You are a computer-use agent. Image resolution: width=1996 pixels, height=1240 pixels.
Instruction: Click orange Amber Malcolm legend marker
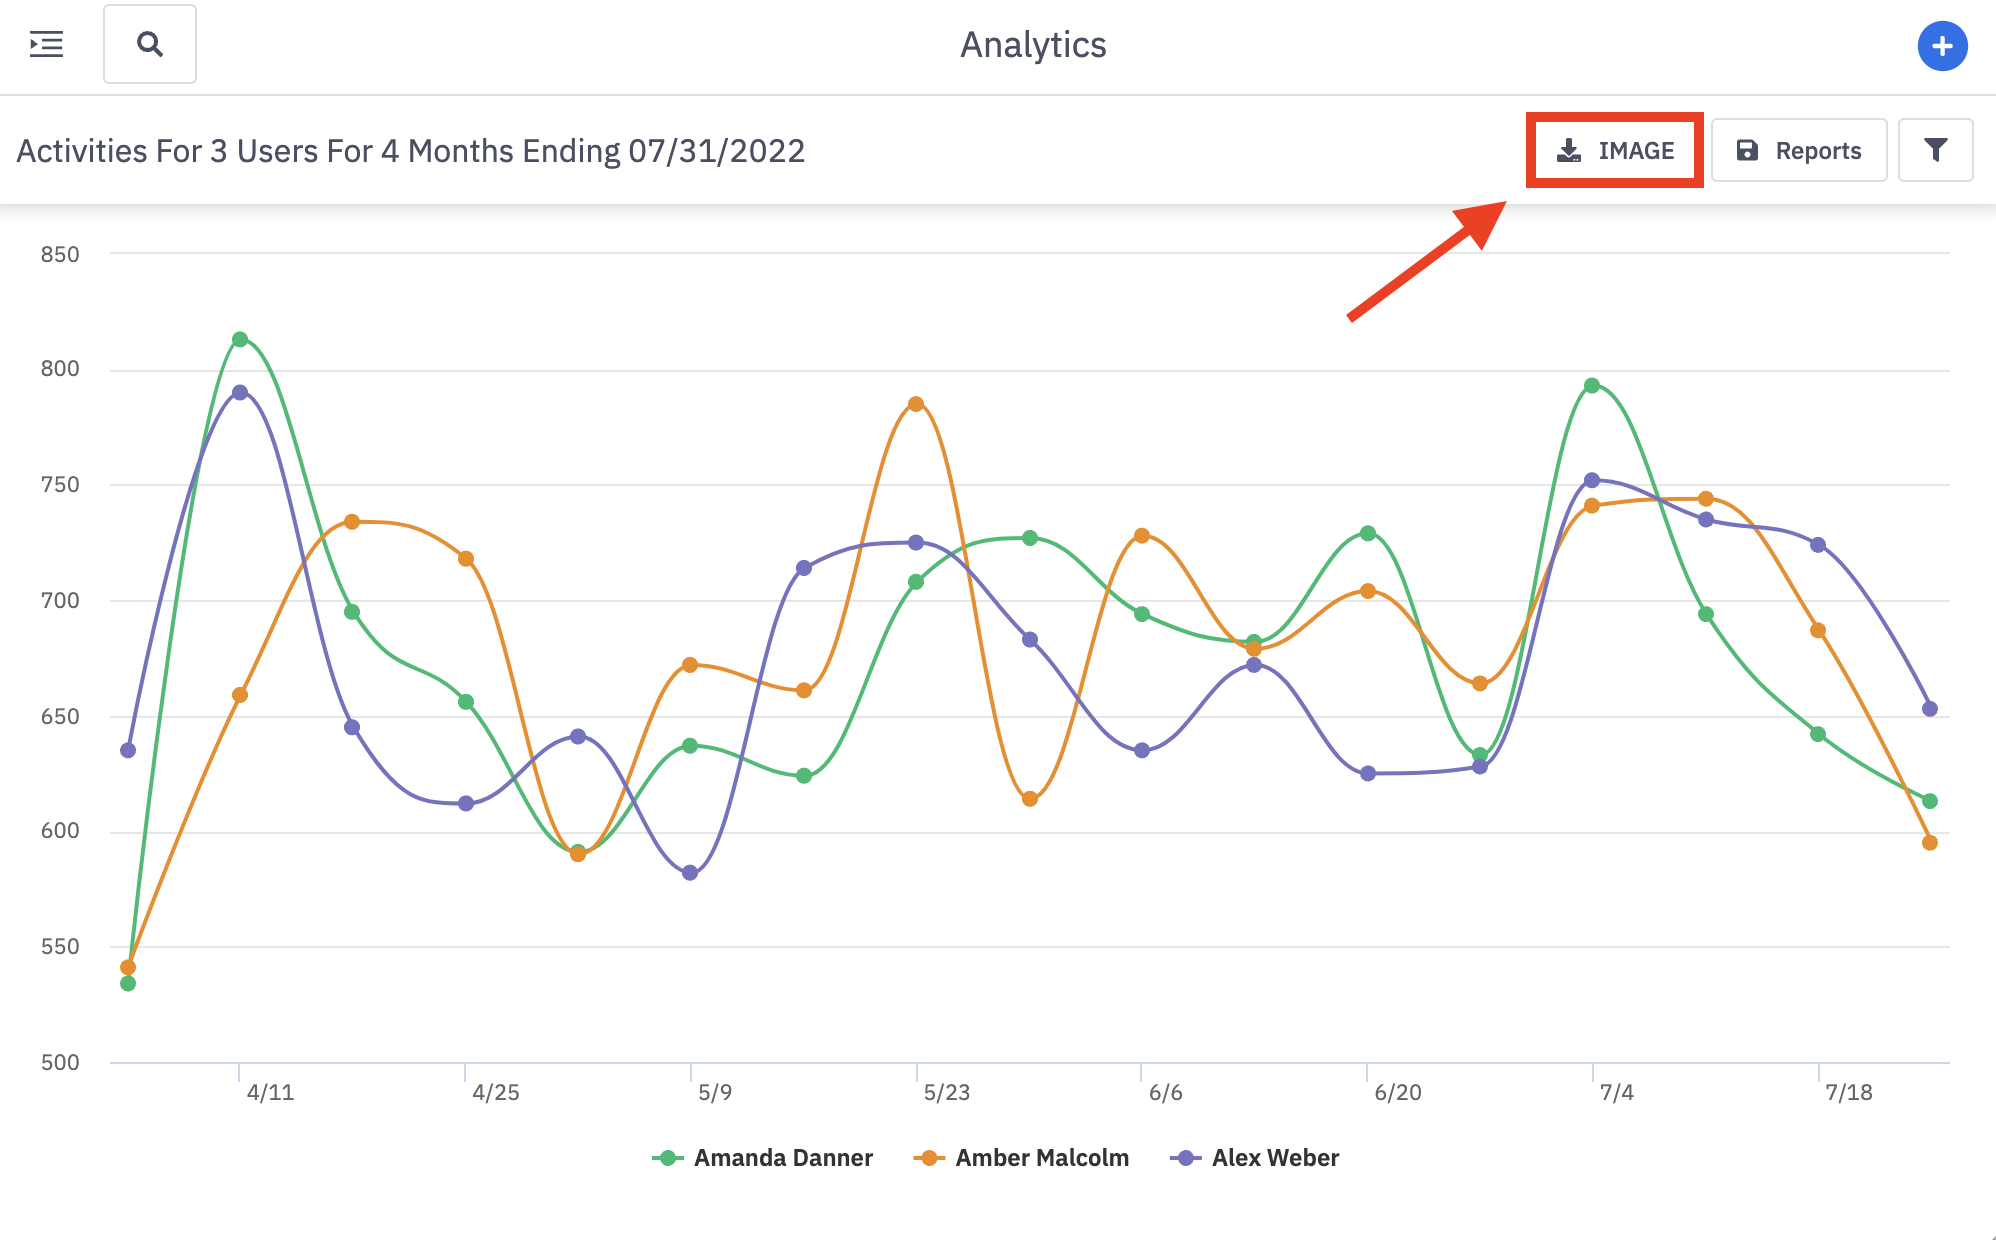pyautogui.click(x=929, y=1158)
